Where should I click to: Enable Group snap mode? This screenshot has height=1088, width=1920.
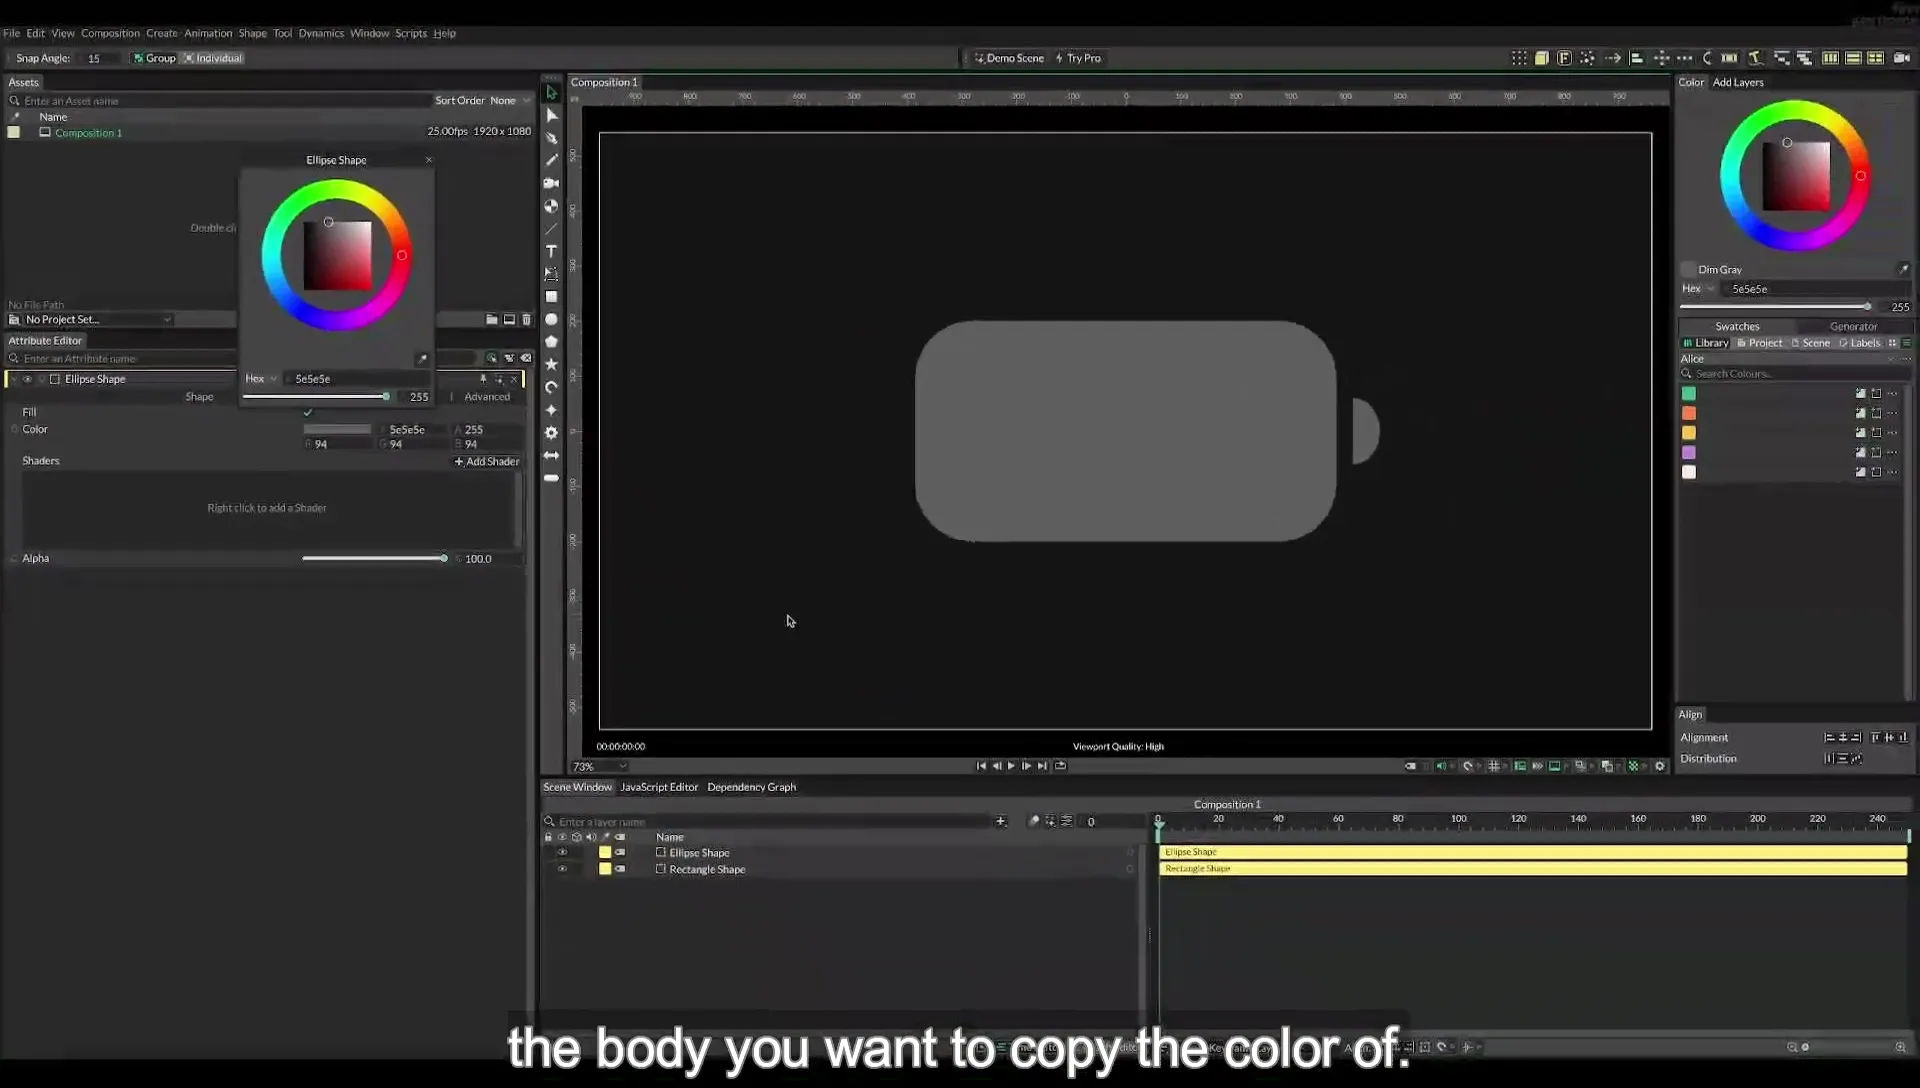tap(154, 58)
